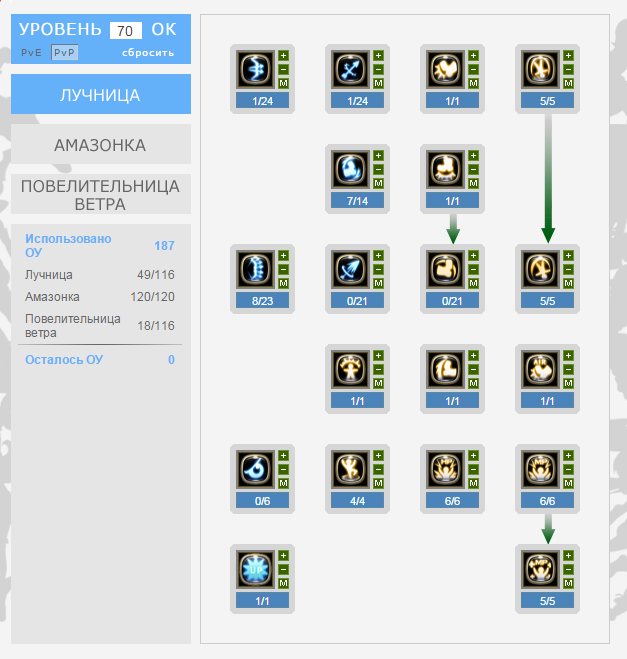
Task: Select the running figure skill showing 4/4
Action: (x=350, y=469)
